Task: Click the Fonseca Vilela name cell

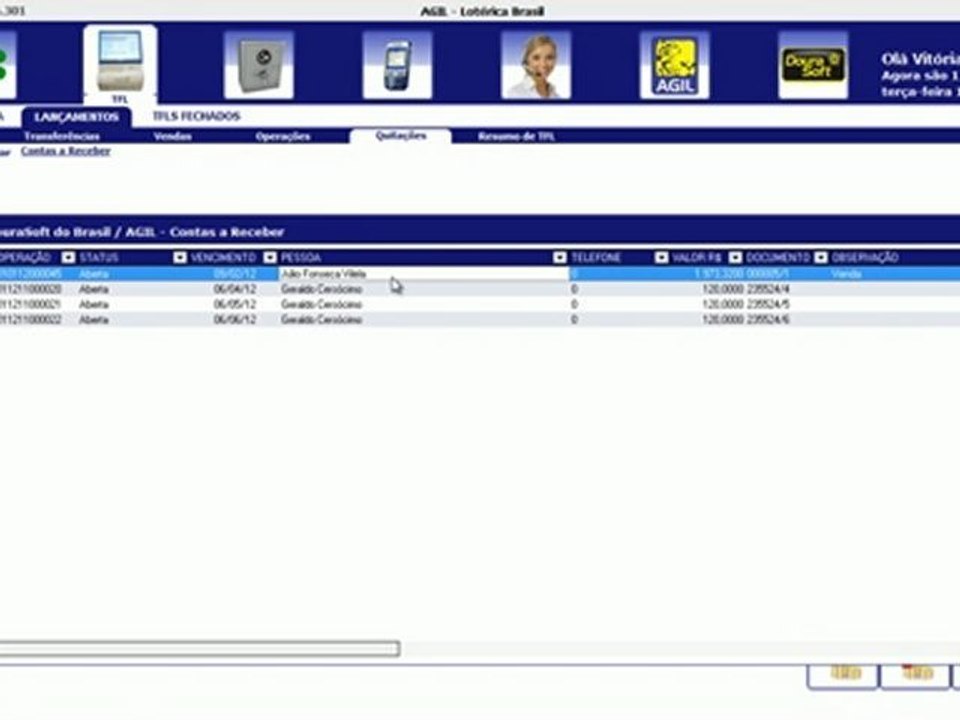Action: pos(424,274)
